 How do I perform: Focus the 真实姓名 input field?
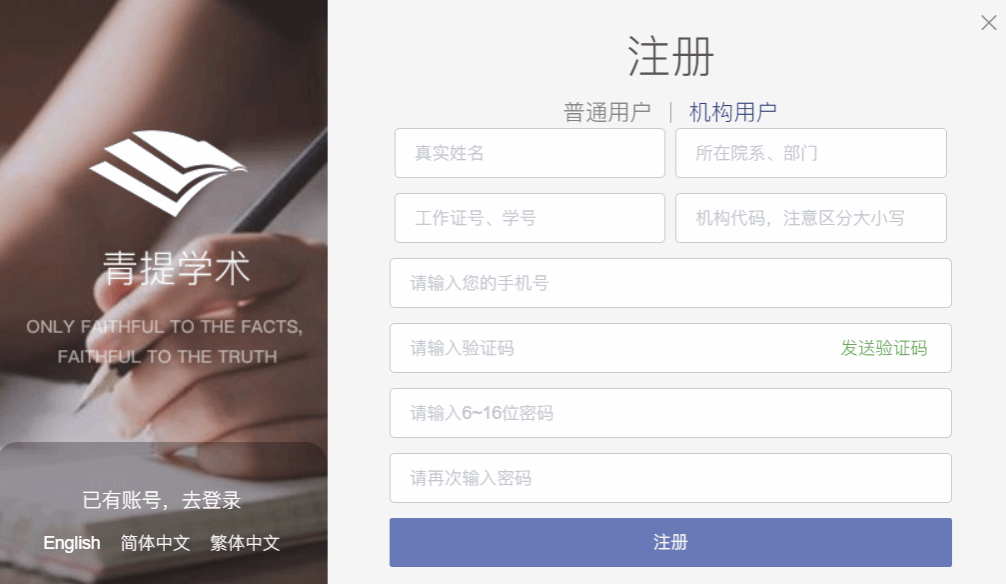pyautogui.click(x=530, y=153)
